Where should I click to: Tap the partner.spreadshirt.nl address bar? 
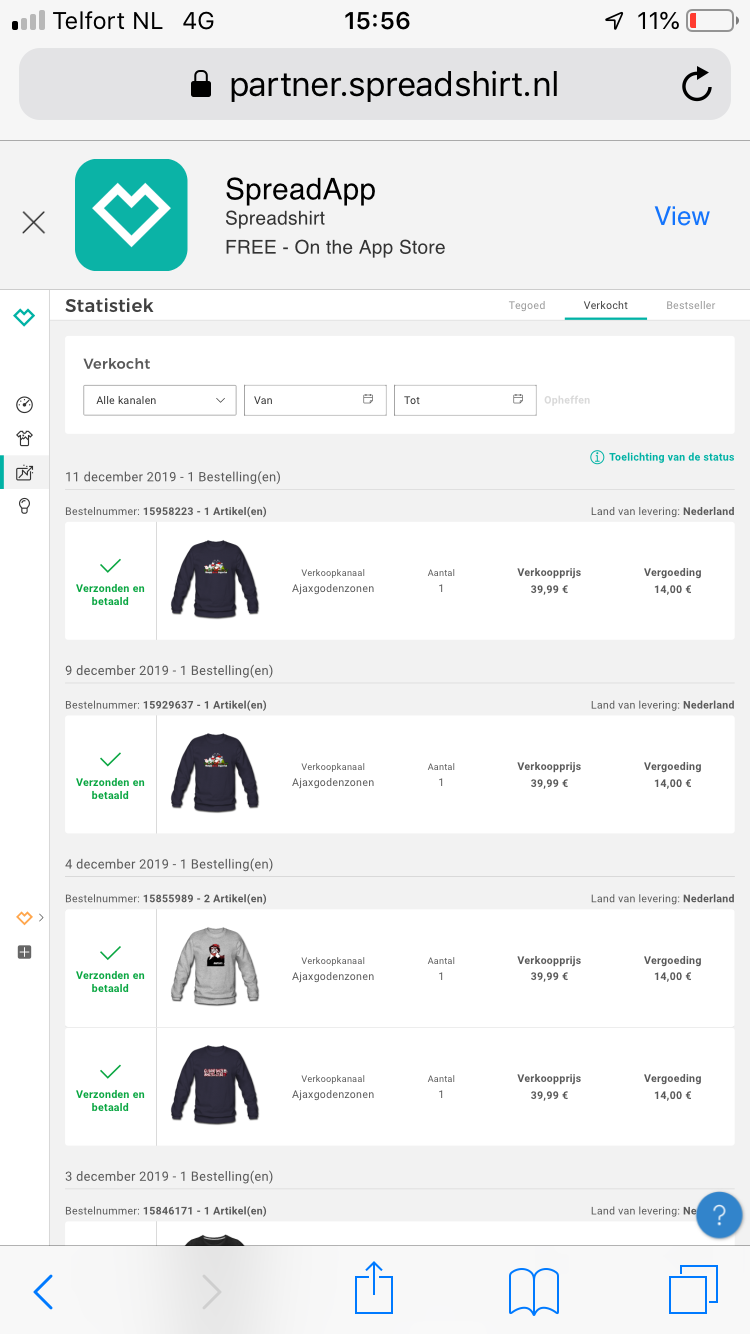375,85
